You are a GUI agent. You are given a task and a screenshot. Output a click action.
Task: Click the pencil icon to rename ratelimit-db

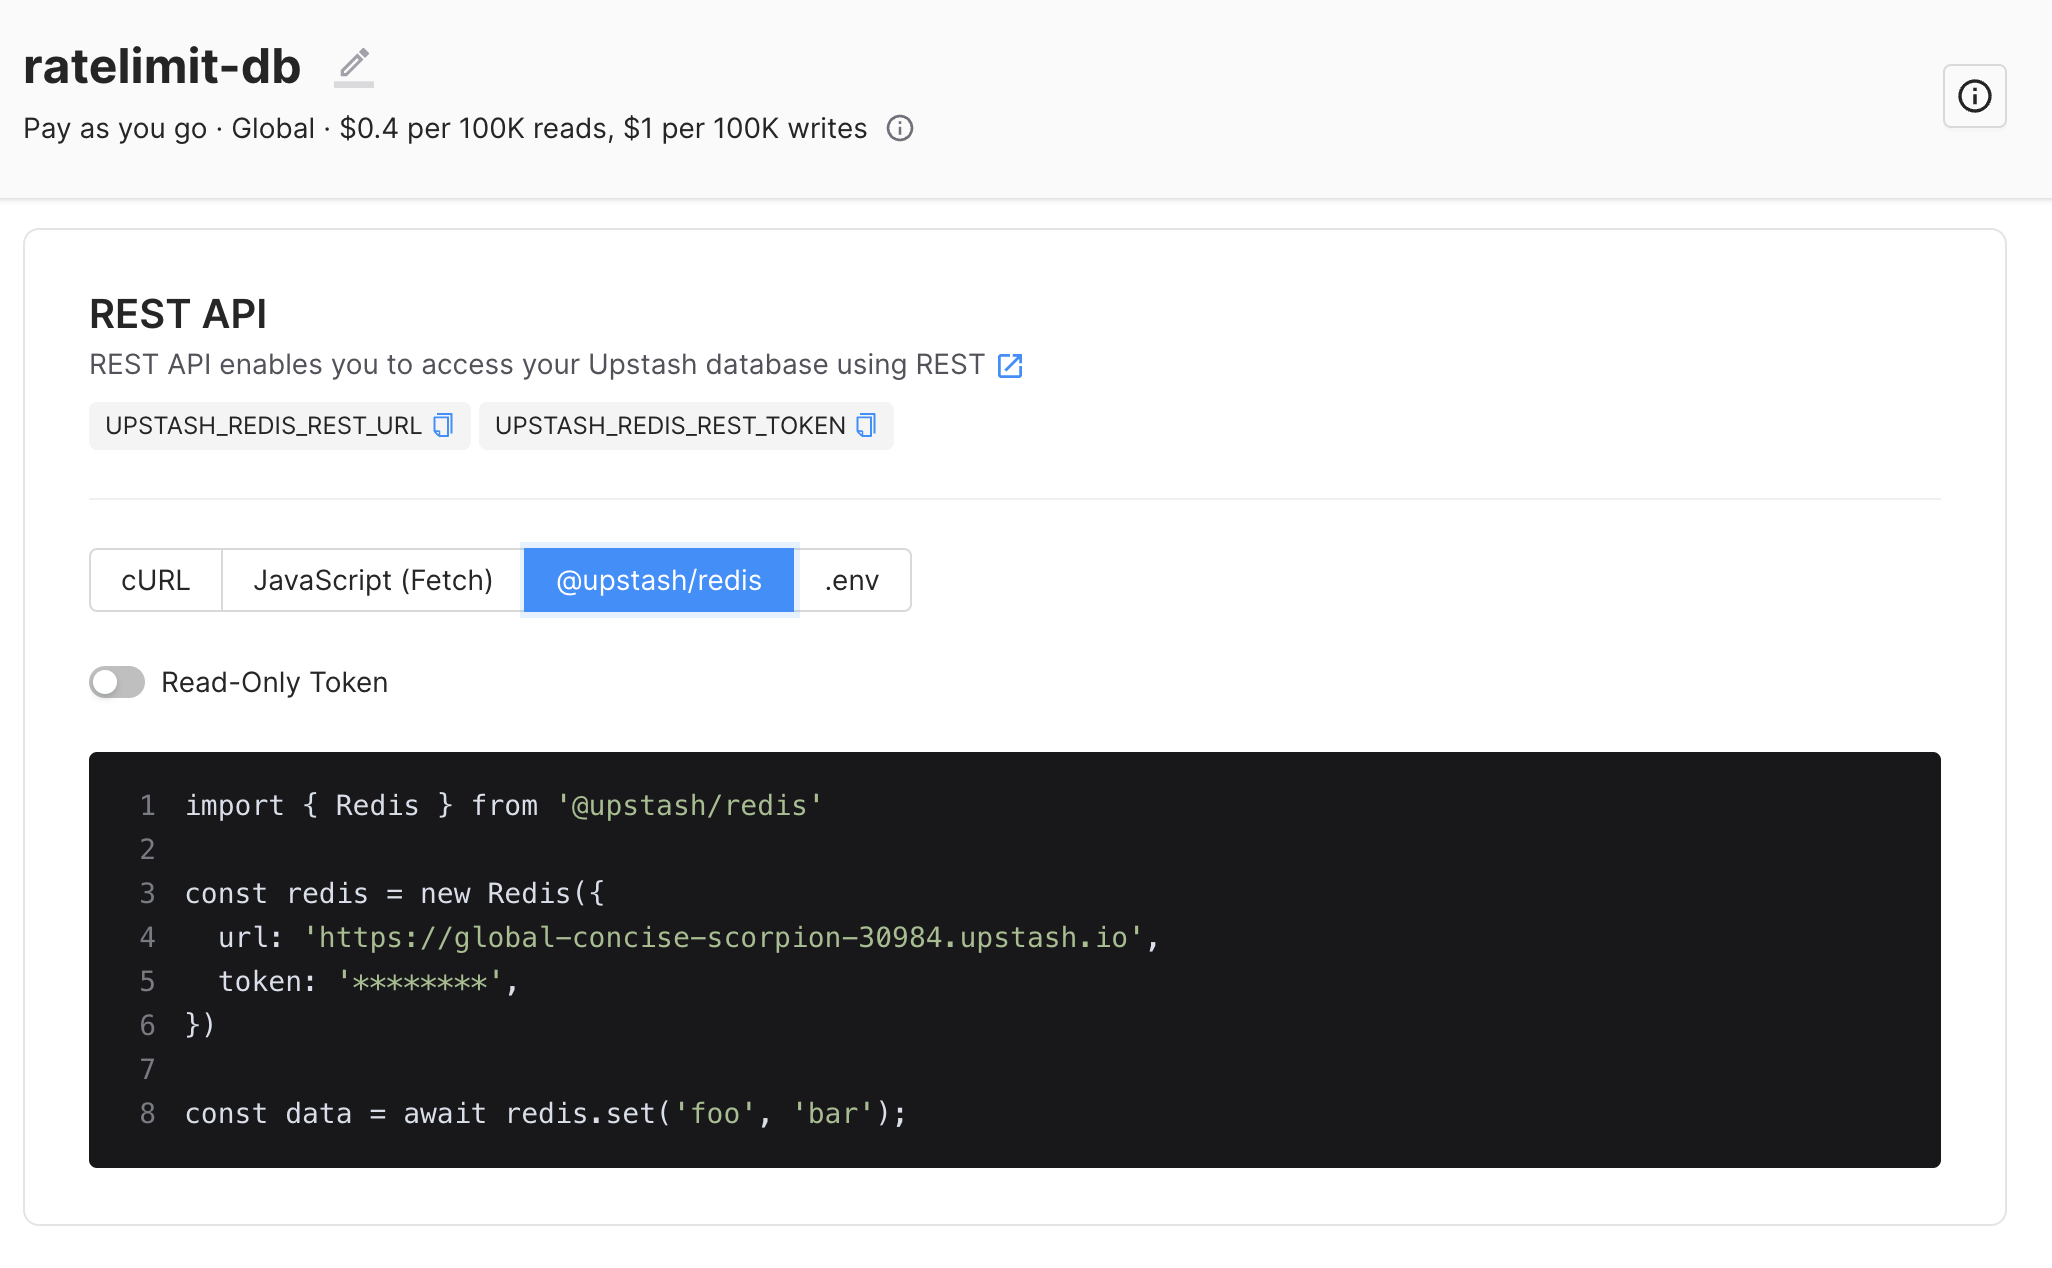(354, 66)
